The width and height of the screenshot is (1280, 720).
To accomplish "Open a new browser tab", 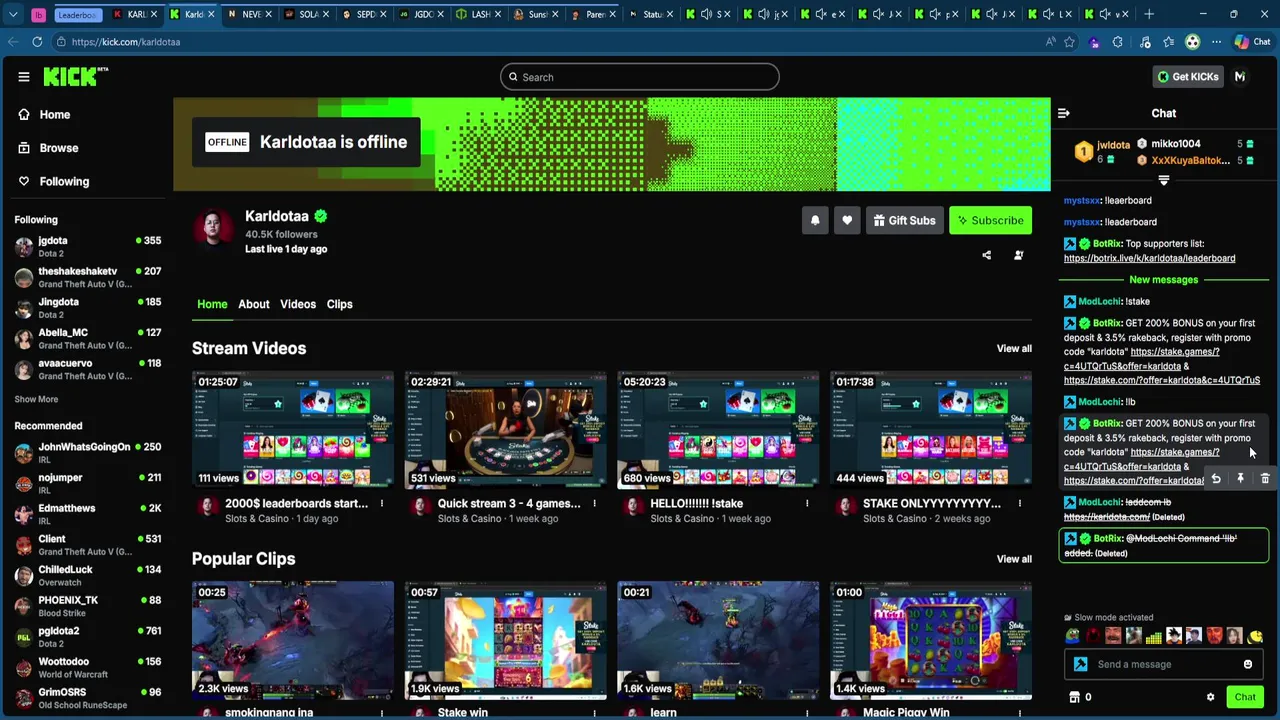I will tap(1149, 14).
